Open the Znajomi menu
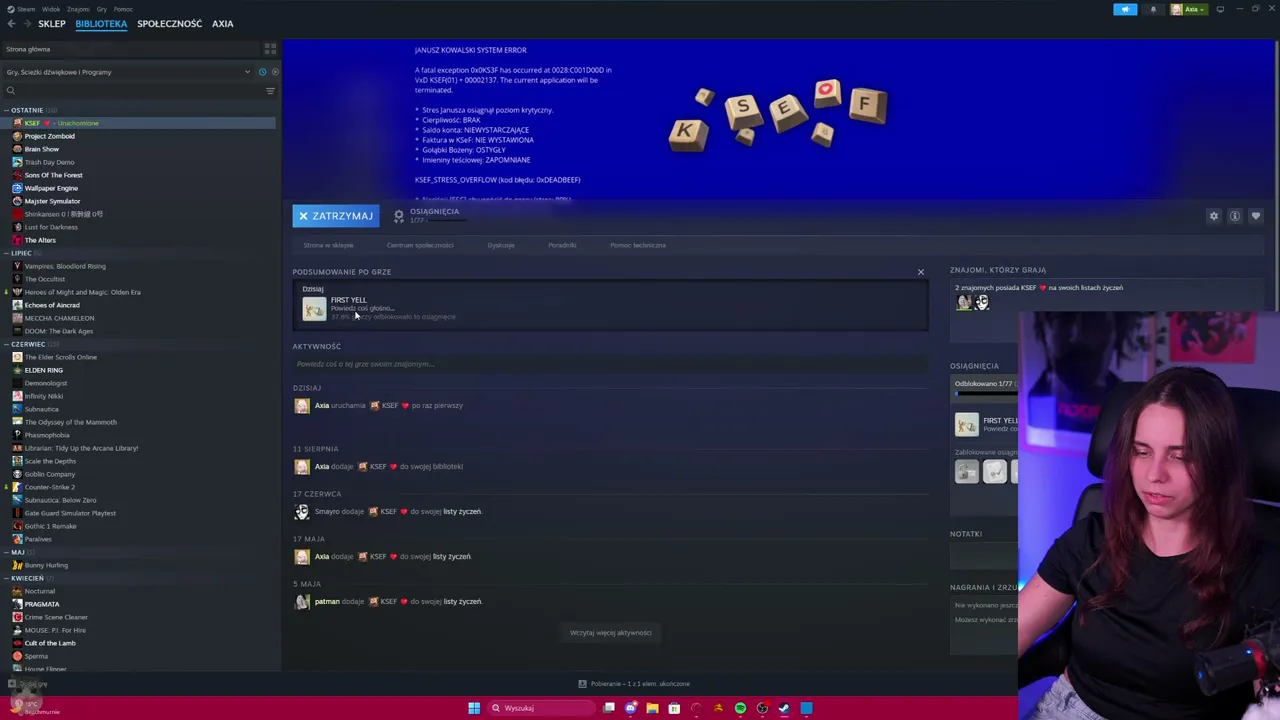1280x720 pixels. [78, 9]
